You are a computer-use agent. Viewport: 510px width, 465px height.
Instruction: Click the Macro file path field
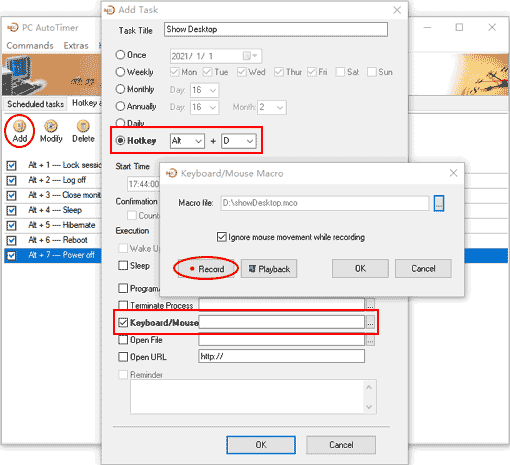(325, 203)
